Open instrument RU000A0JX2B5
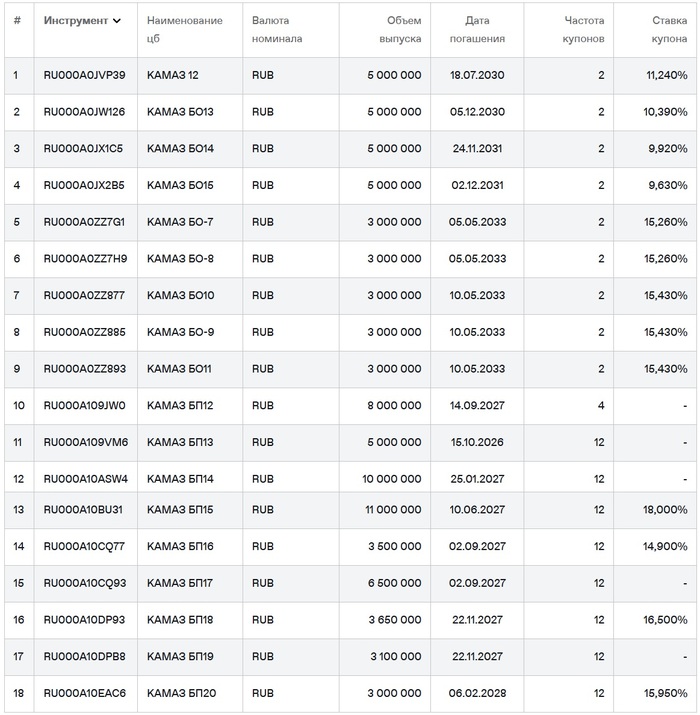This screenshot has height=715, width=700. 84,185
